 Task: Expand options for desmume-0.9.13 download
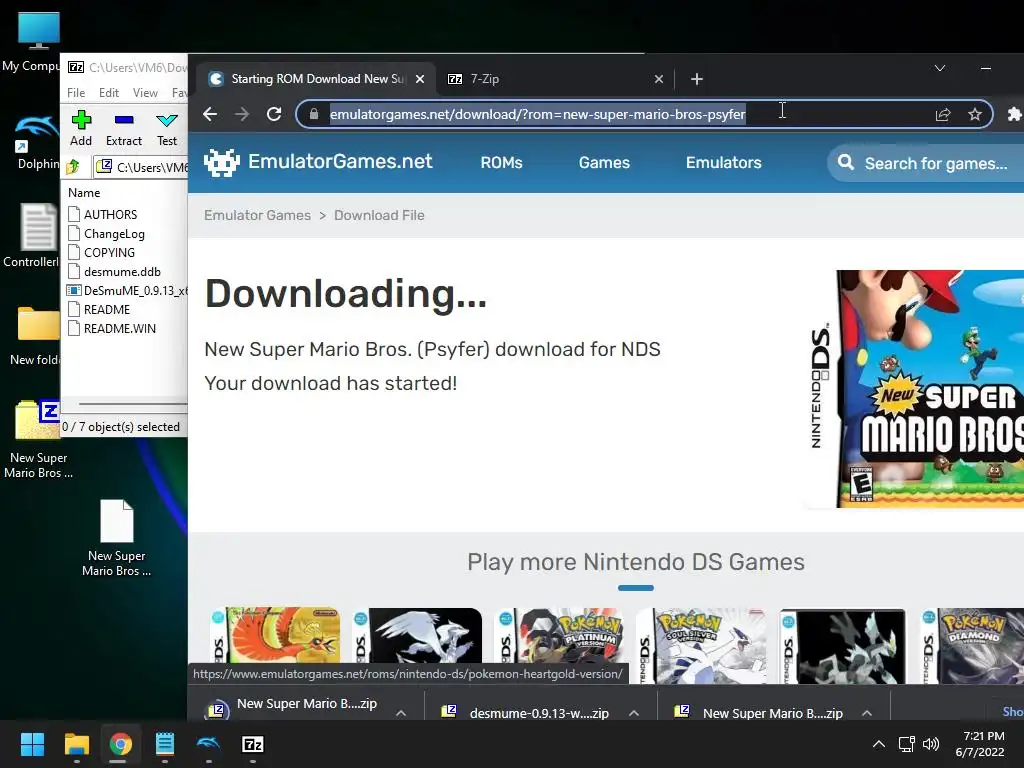point(633,713)
